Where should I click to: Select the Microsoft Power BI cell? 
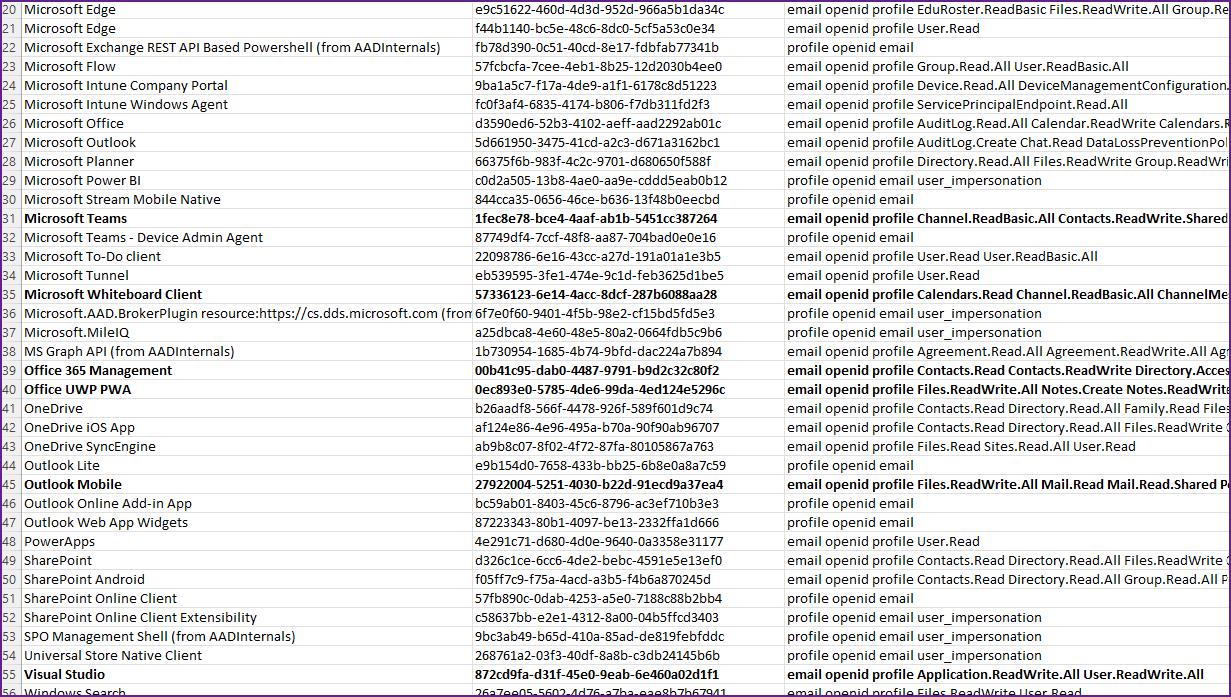pos(247,181)
